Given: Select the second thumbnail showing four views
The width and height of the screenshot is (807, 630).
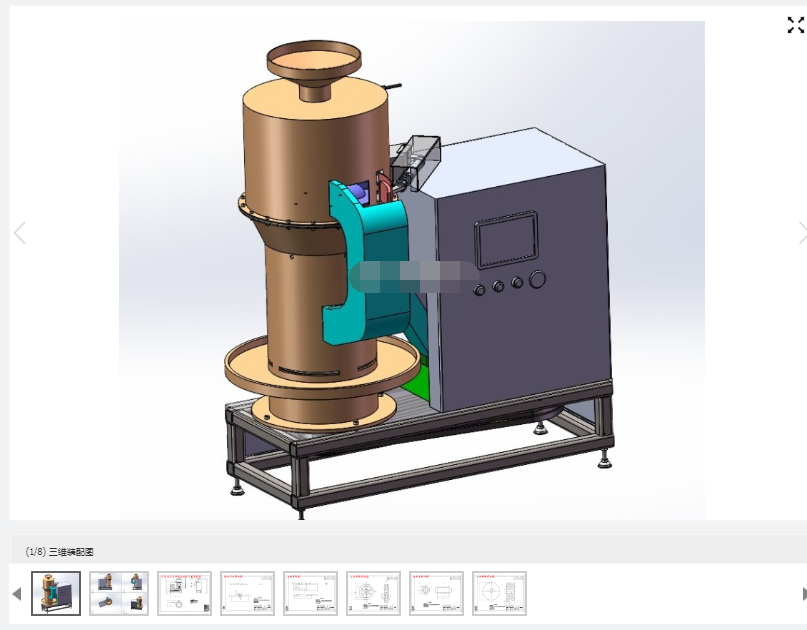Looking at the screenshot, I should (119, 593).
